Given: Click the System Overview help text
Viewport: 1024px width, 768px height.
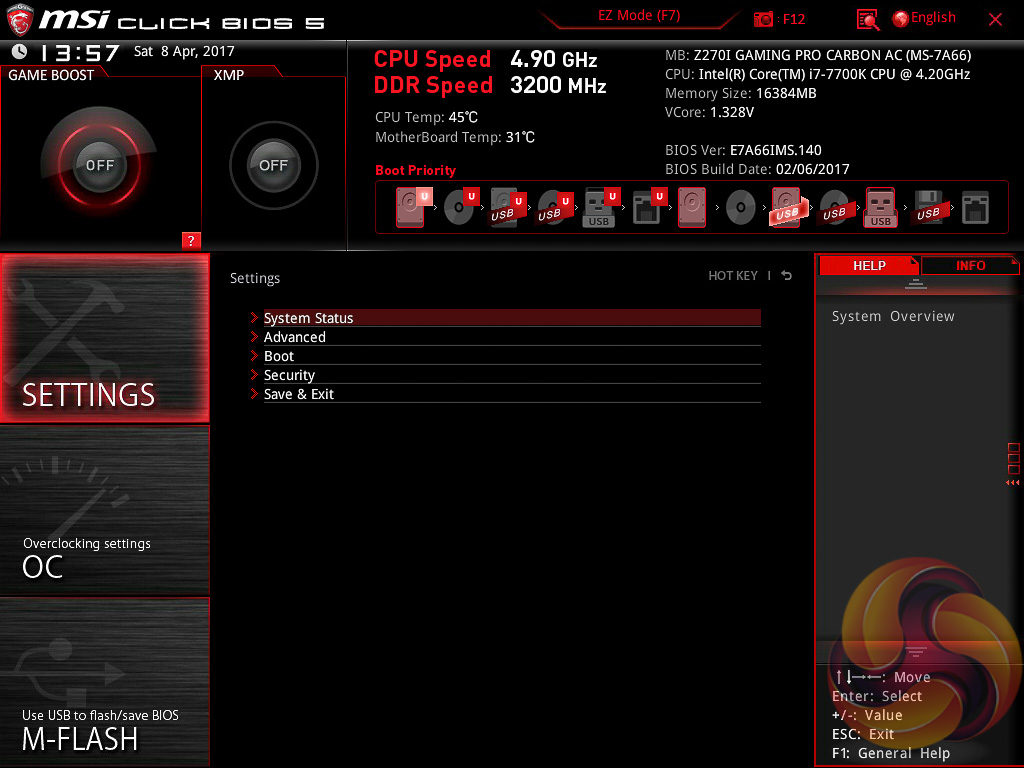Looking at the screenshot, I should pyautogui.click(x=893, y=316).
